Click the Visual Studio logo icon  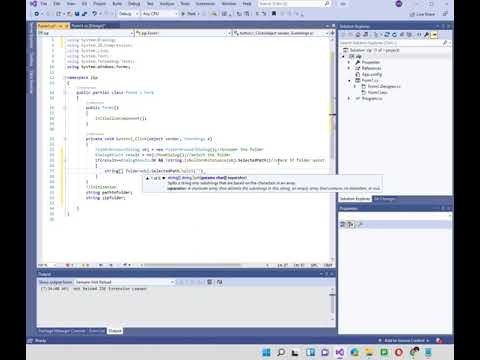point(33,4)
